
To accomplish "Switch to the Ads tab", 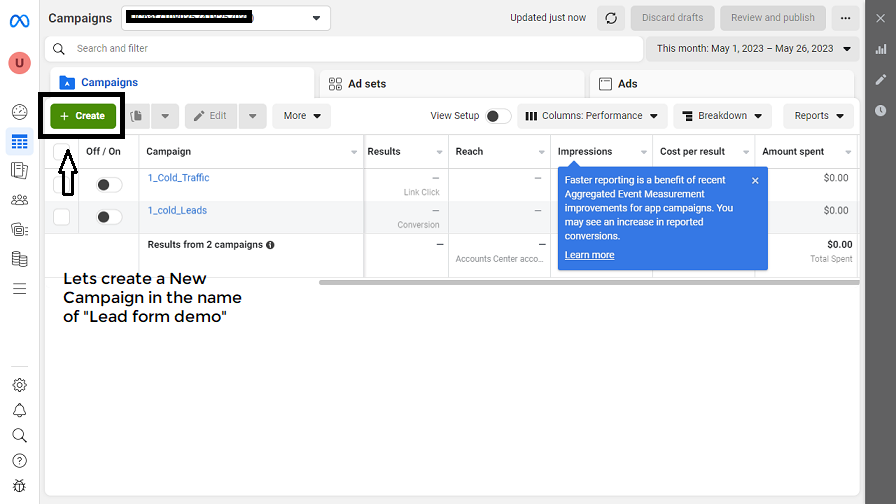I will click(720, 84).
